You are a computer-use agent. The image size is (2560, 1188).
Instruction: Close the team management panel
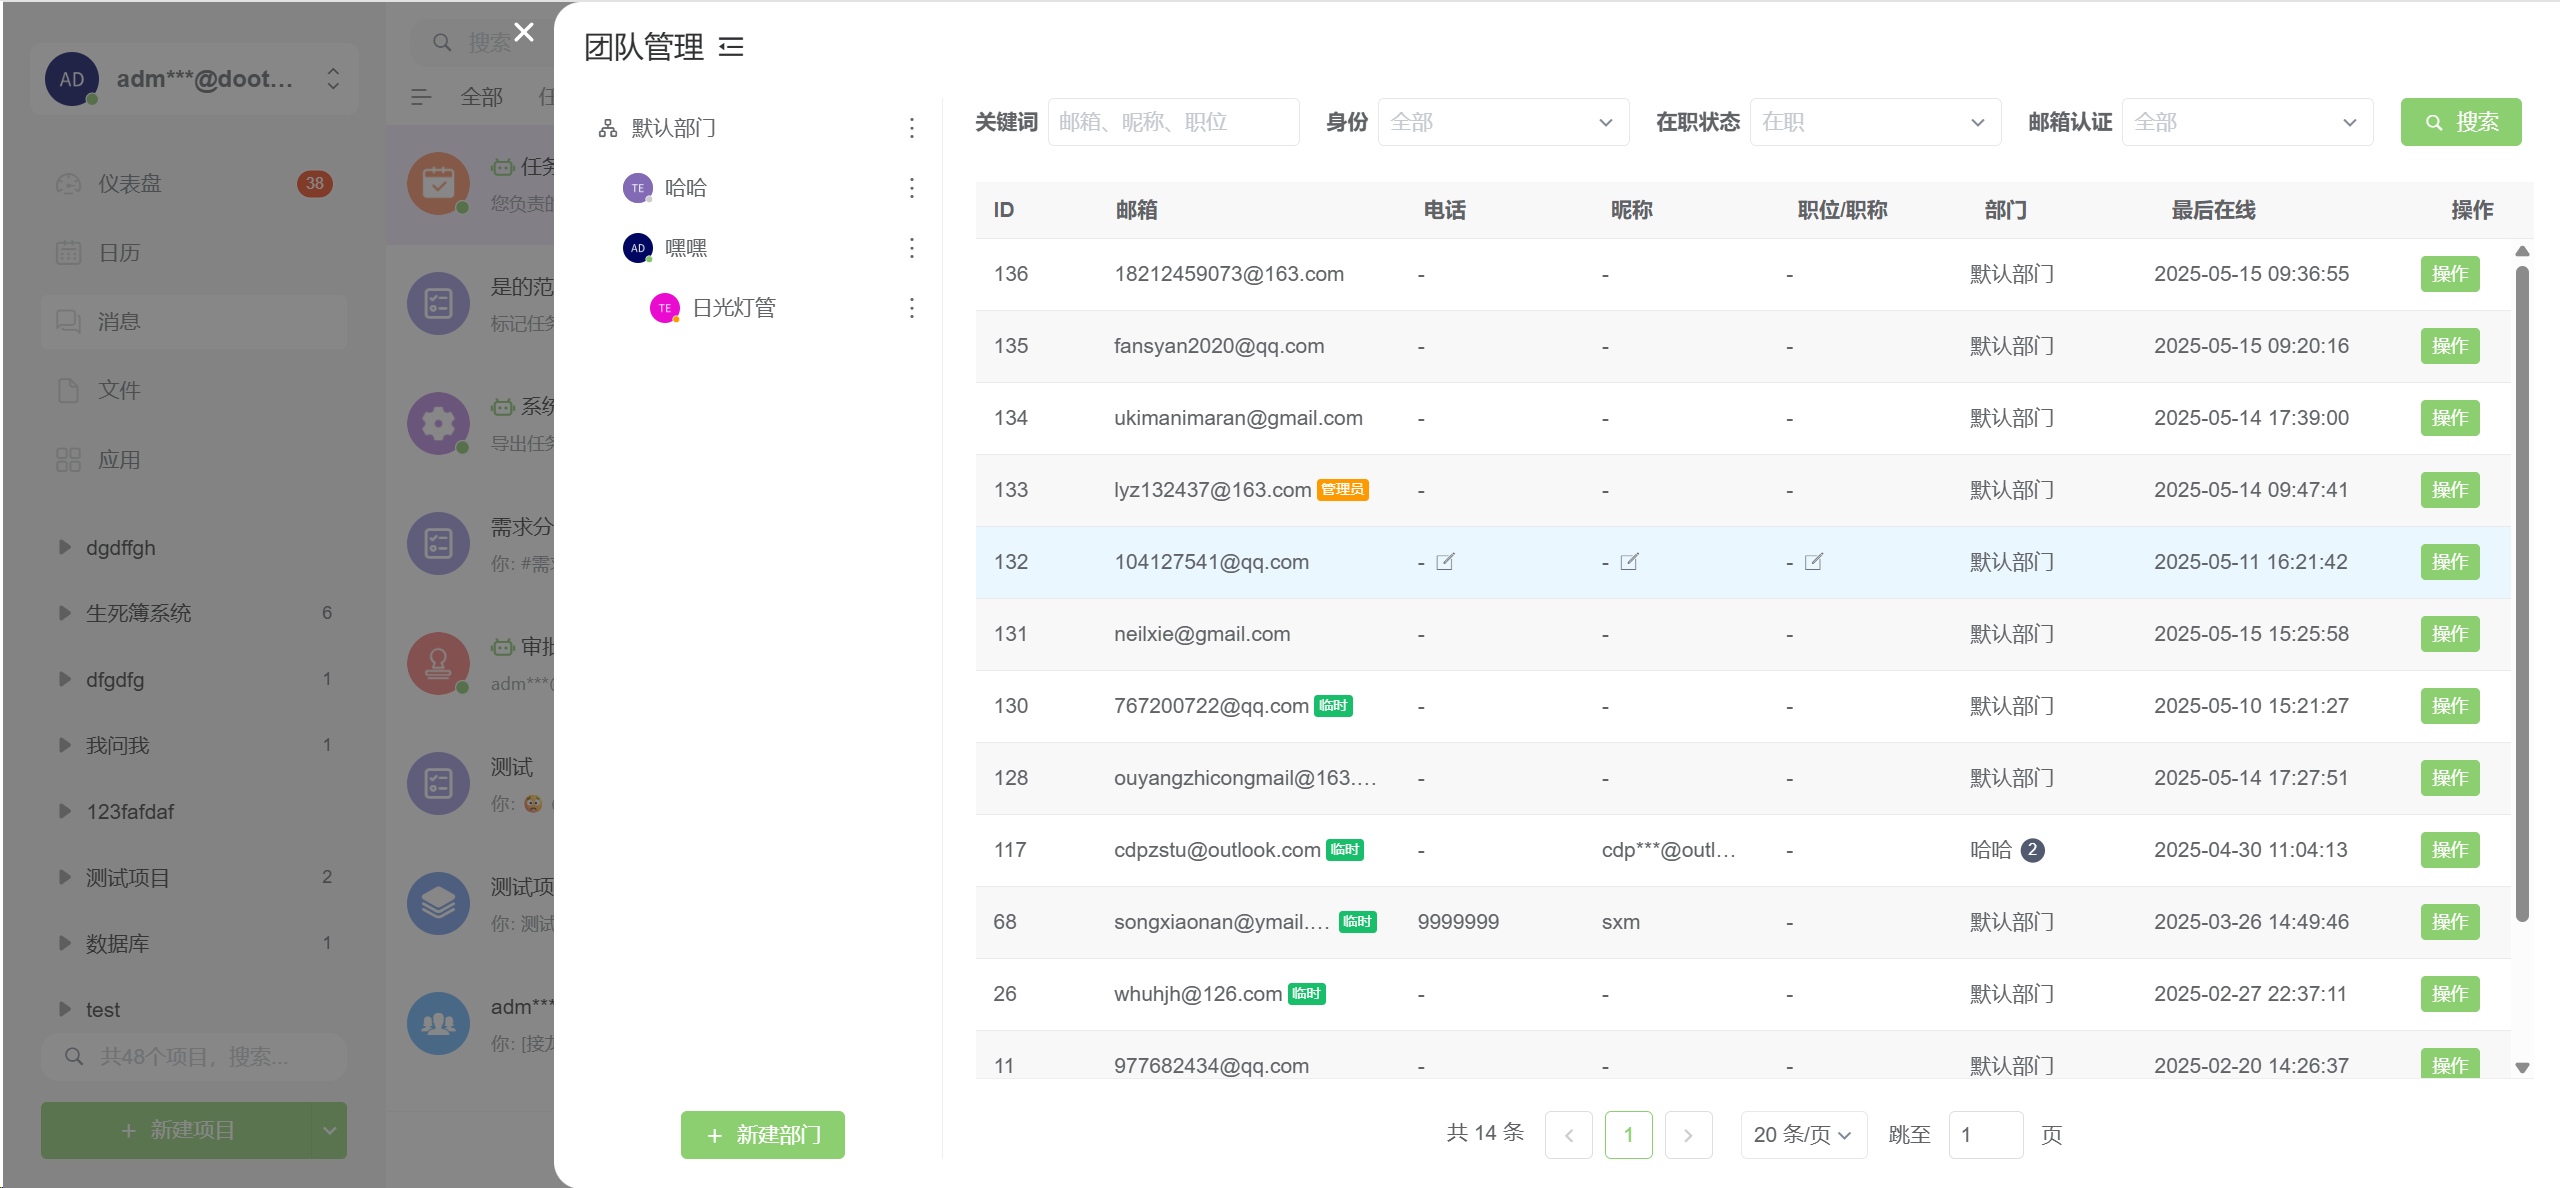tap(524, 32)
